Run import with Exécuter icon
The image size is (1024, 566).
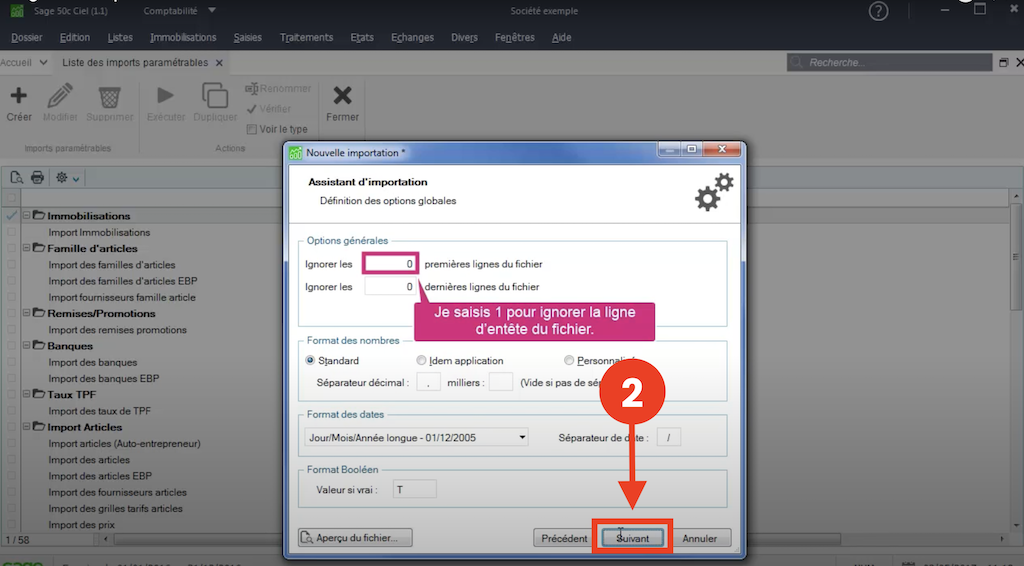point(165,96)
